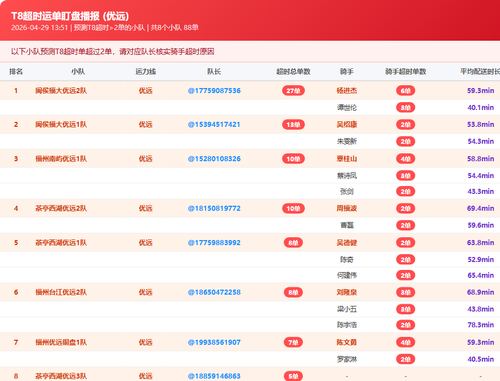Image resolution: width=500 pixels, height=381 pixels.
Task: Select team name 福州南屿优远1队
Action: (x=61, y=159)
